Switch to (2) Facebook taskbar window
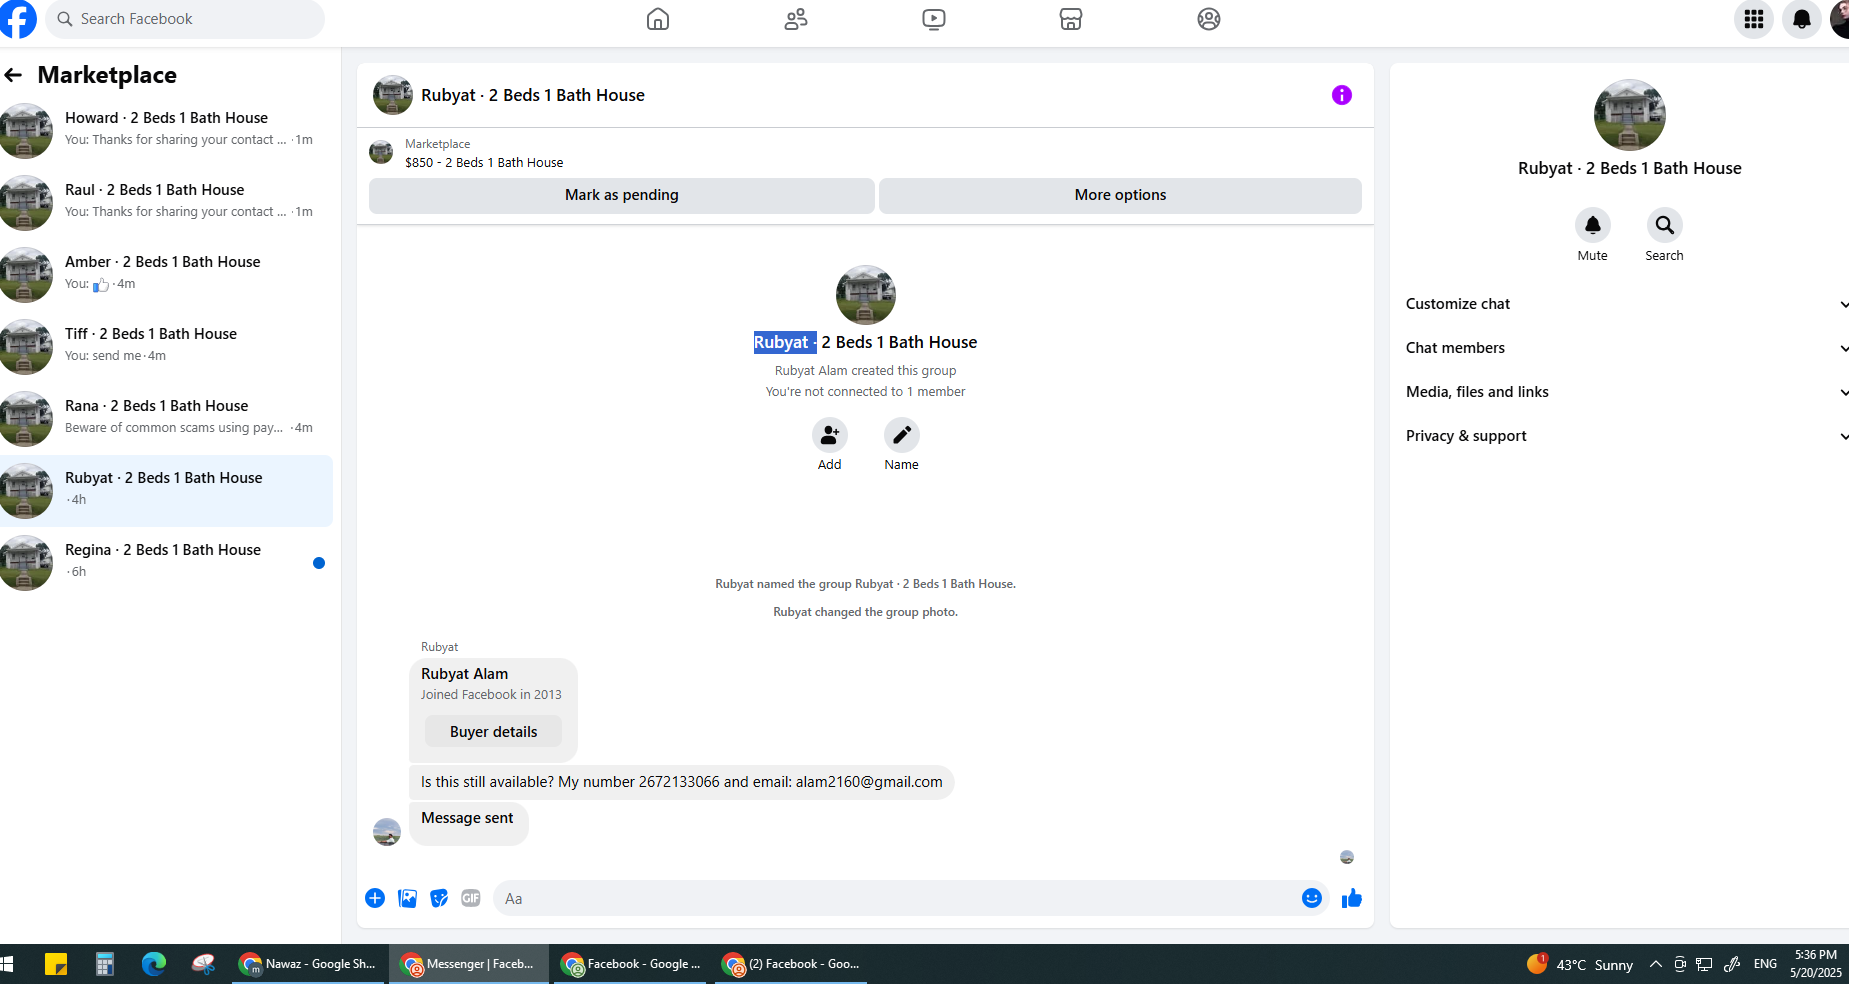 tap(791, 964)
